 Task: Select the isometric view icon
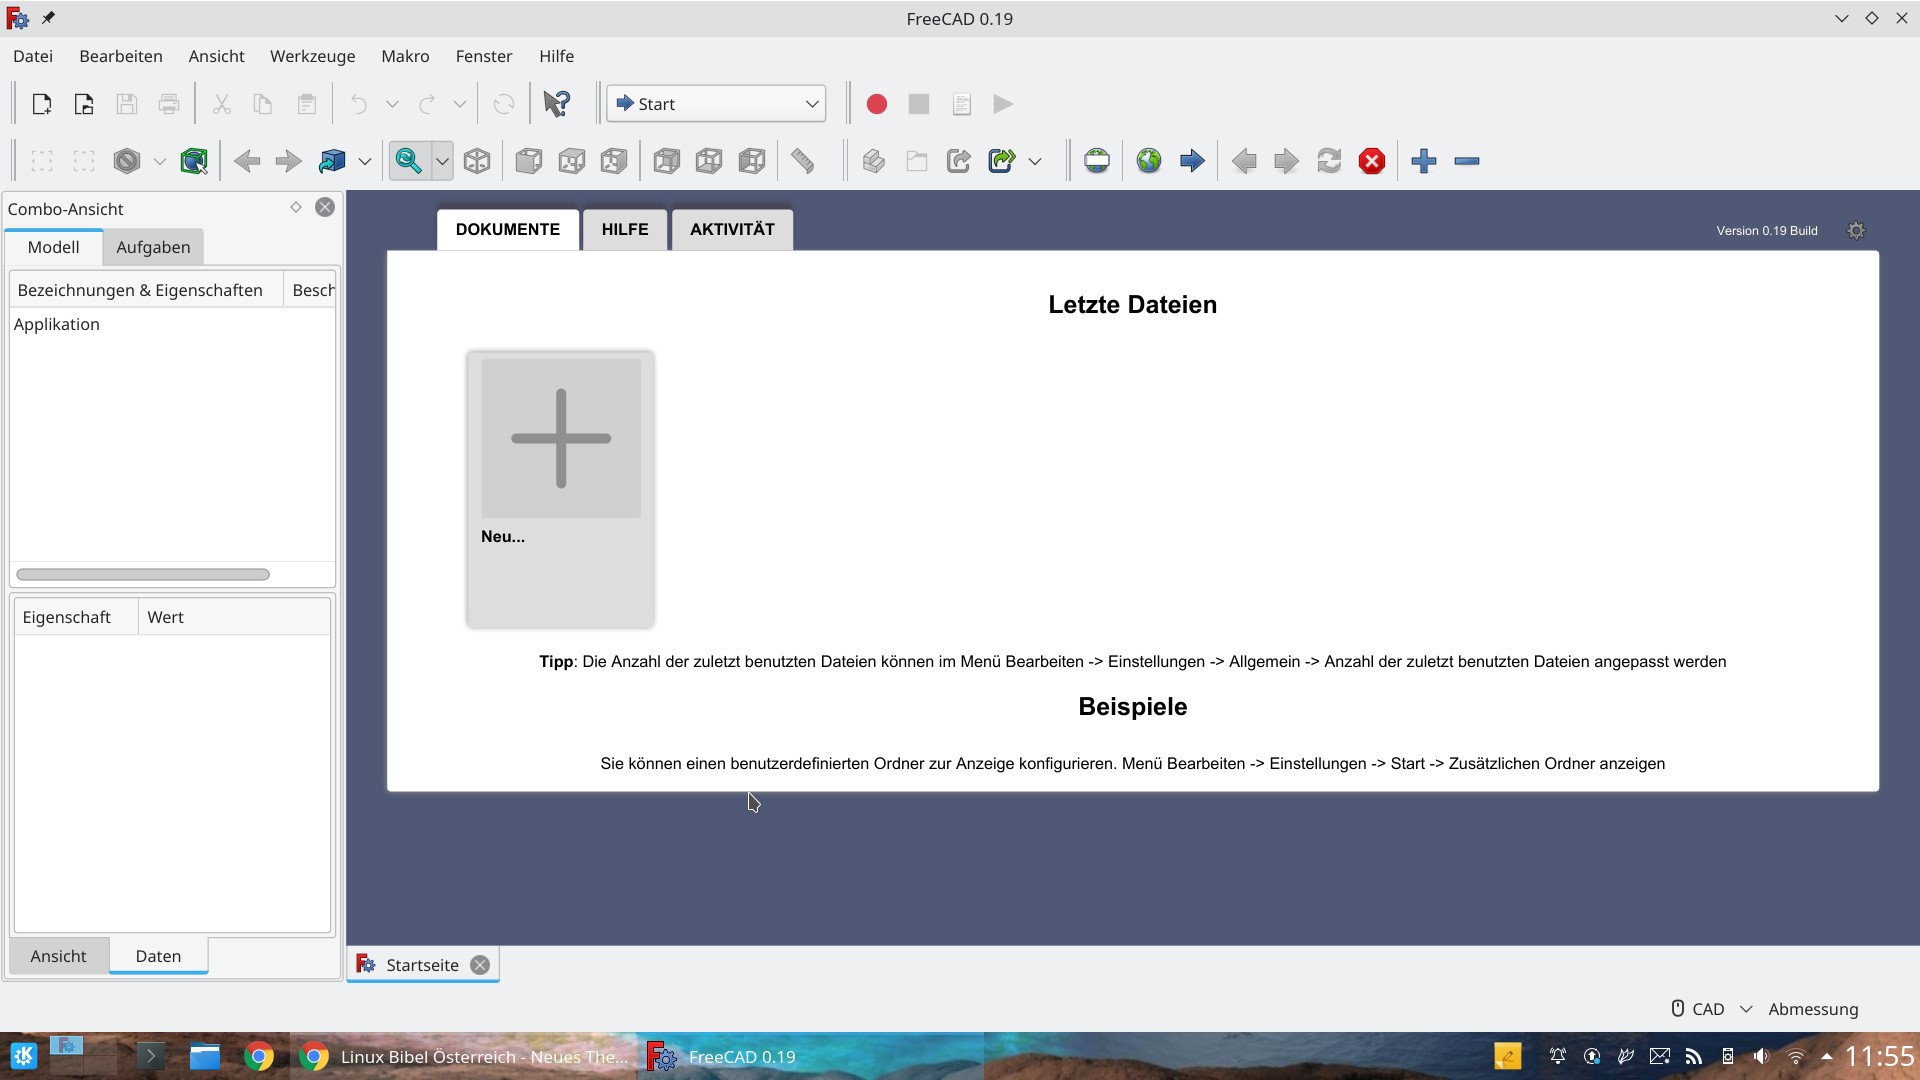point(477,160)
